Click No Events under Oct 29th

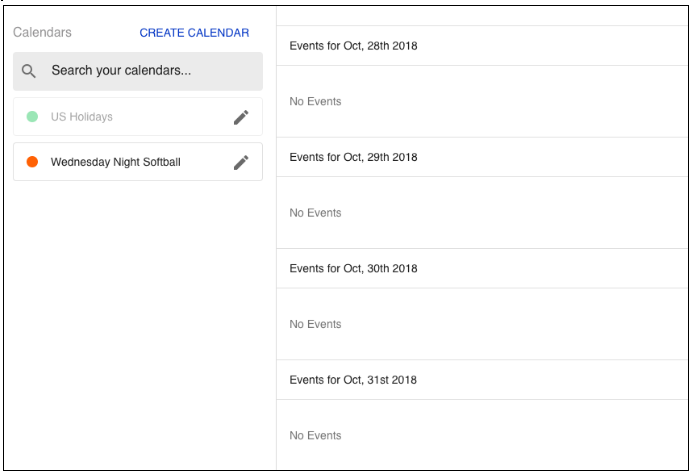316,213
